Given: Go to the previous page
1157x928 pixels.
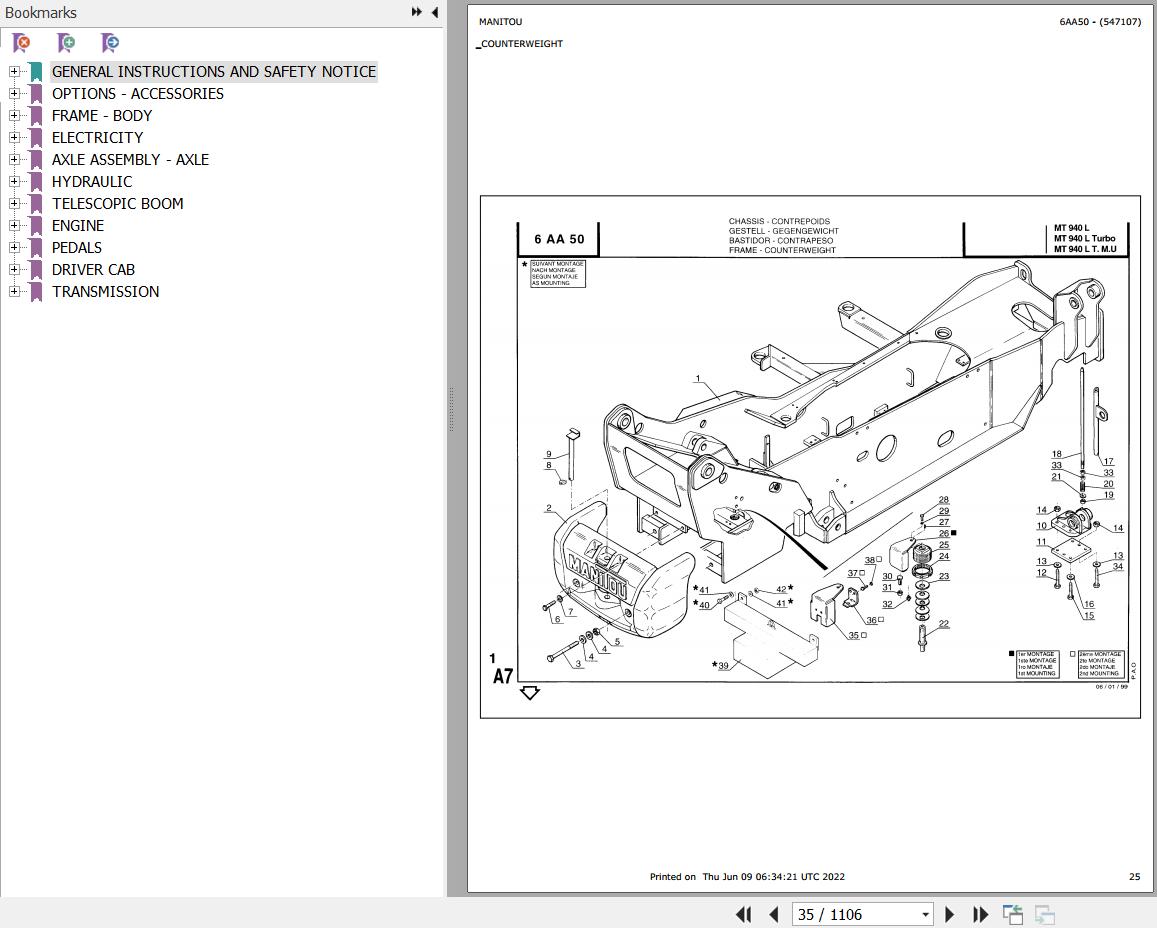Looking at the screenshot, I should [774, 915].
